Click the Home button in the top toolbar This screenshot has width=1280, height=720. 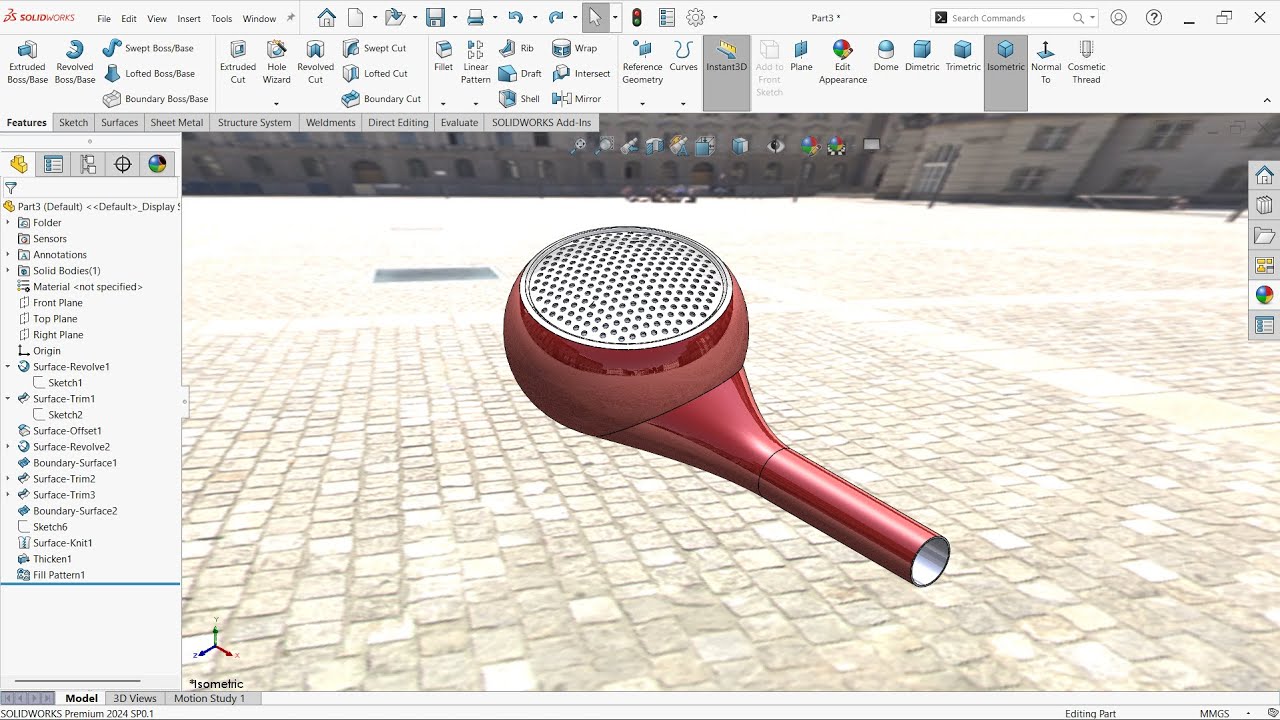(x=326, y=18)
